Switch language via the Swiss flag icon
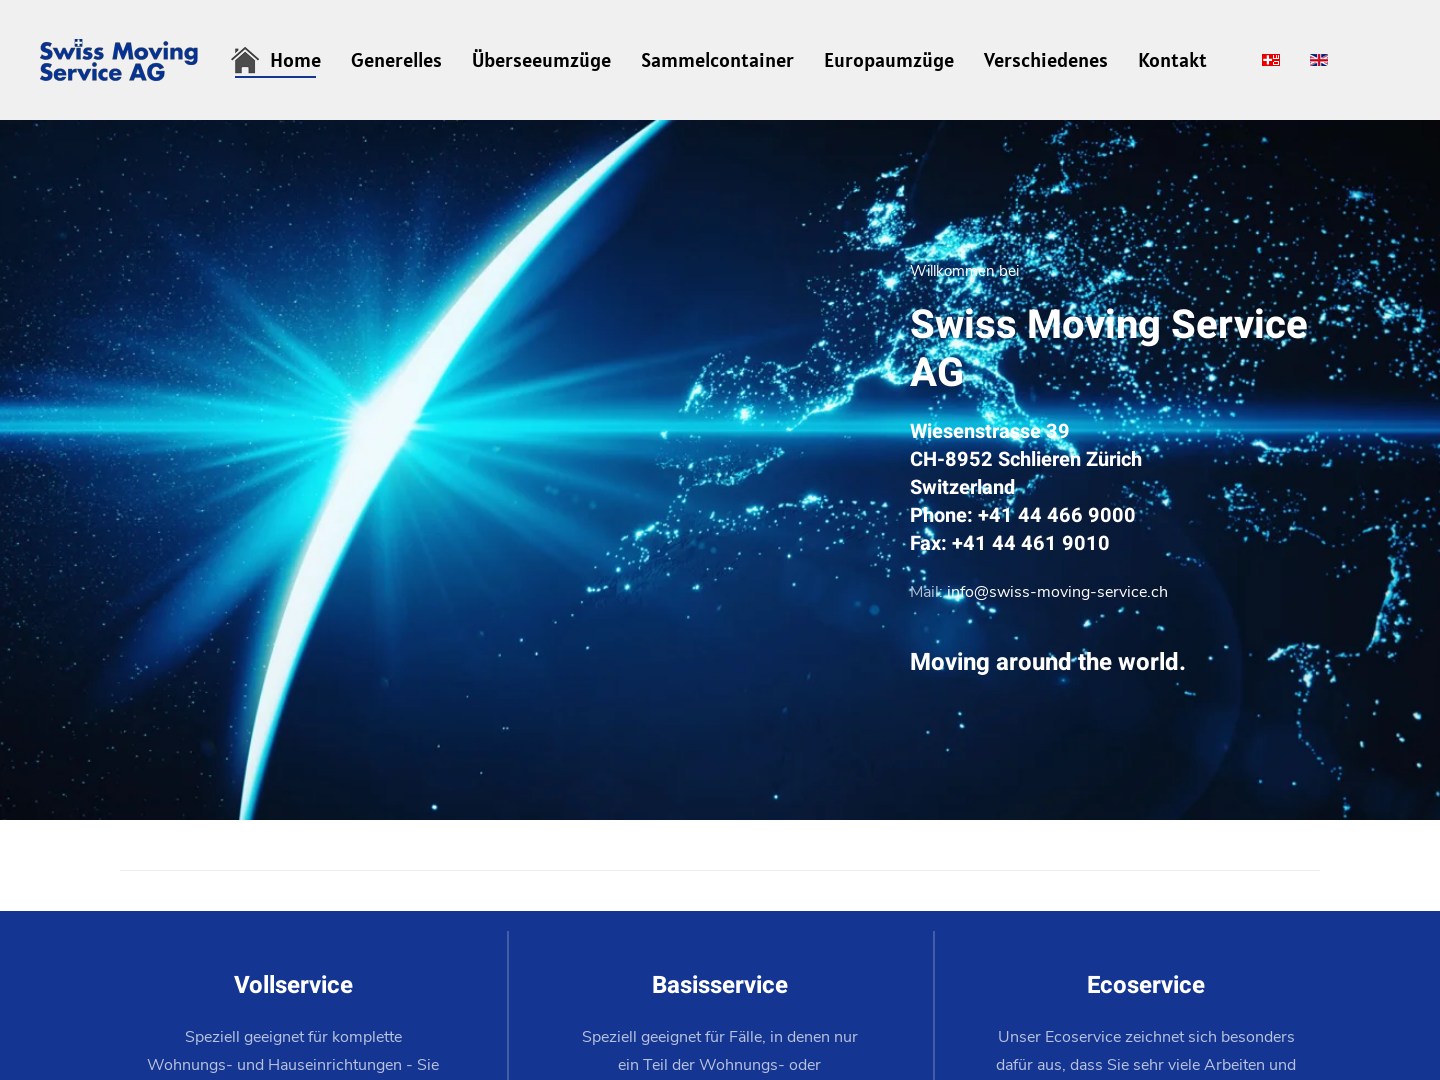This screenshot has width=1440, height=1080. coord(1271,60)
